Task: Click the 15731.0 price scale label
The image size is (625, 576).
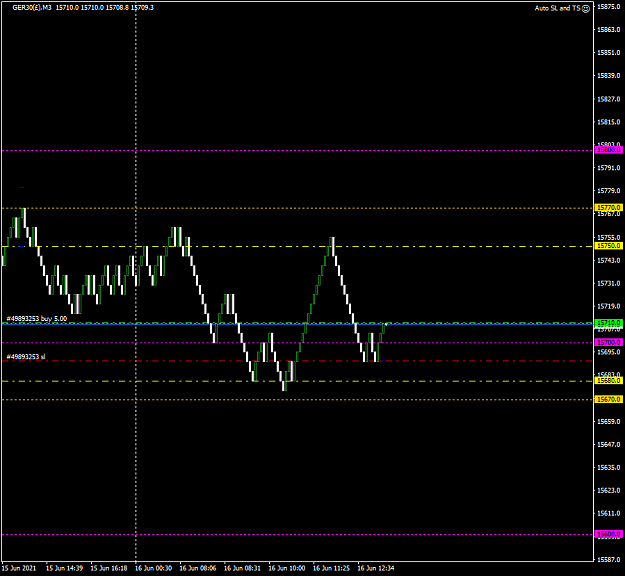Action: pyautogui.click(x=609, y=283)
